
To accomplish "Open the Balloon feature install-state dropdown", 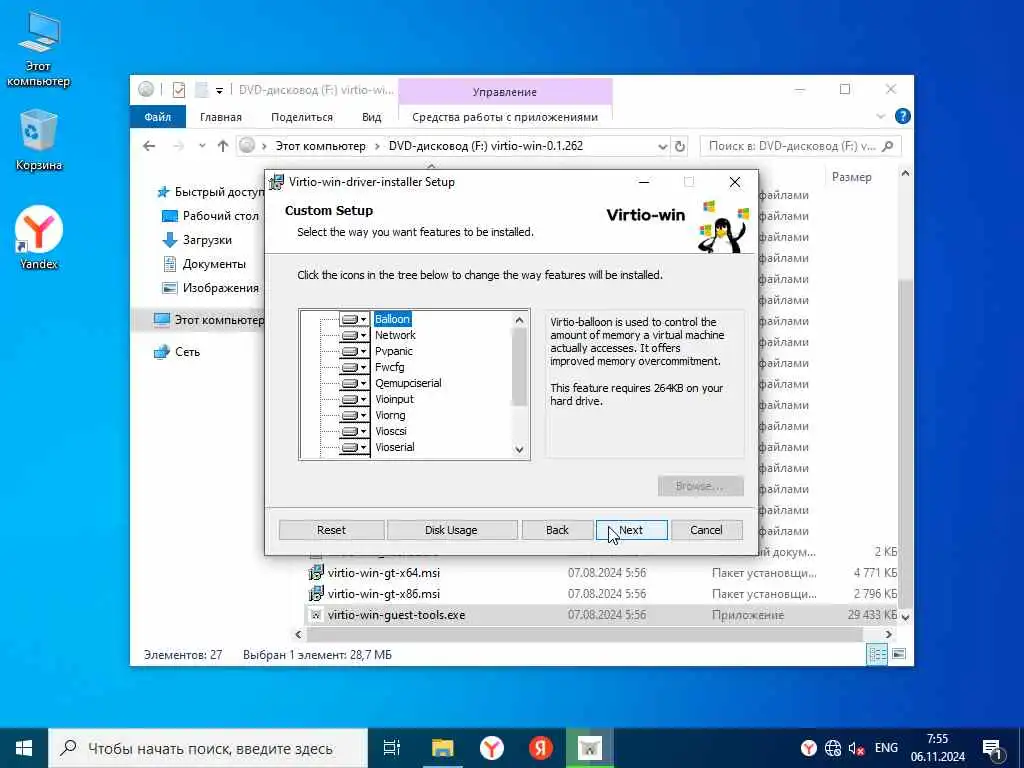I will pos(354,319).
